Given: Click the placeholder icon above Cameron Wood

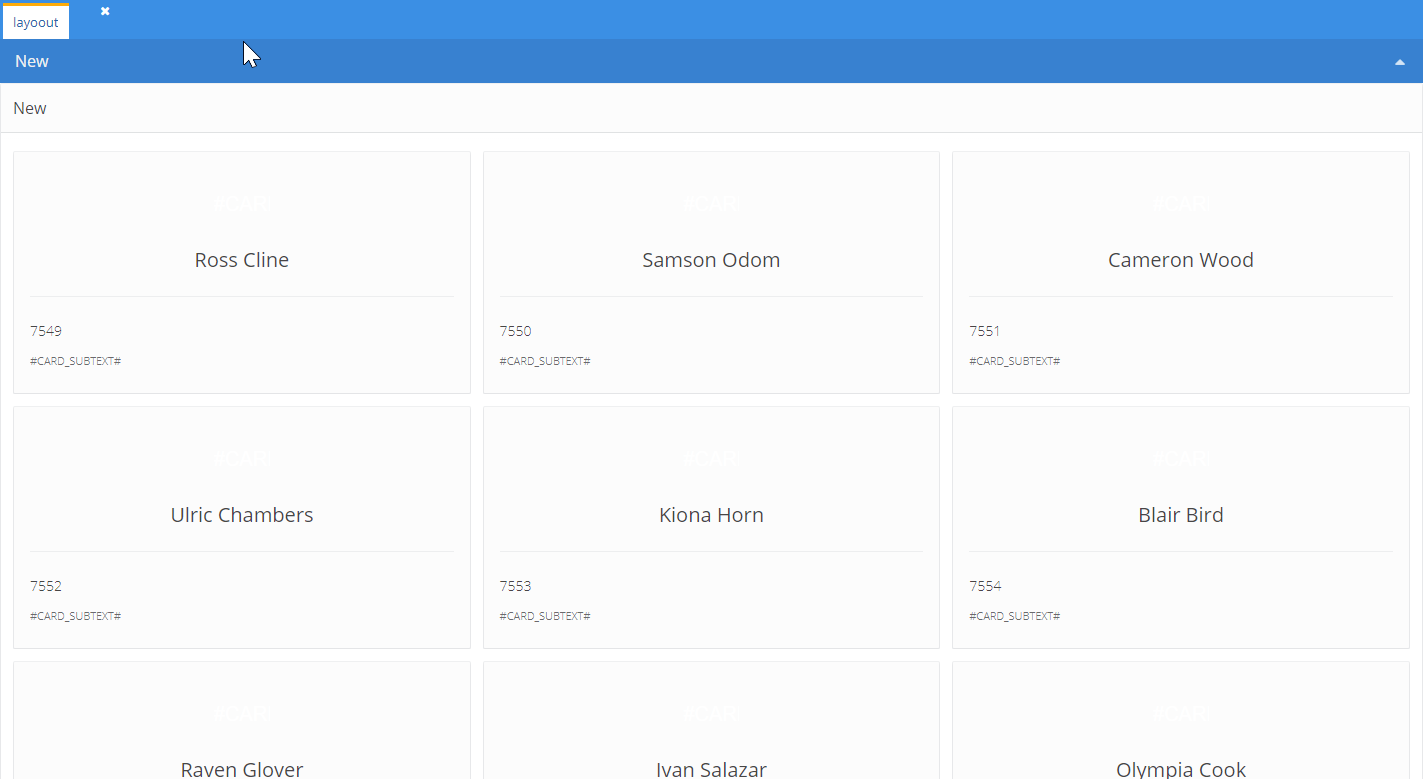Looking at the screenshot, I should (1180, 204).
